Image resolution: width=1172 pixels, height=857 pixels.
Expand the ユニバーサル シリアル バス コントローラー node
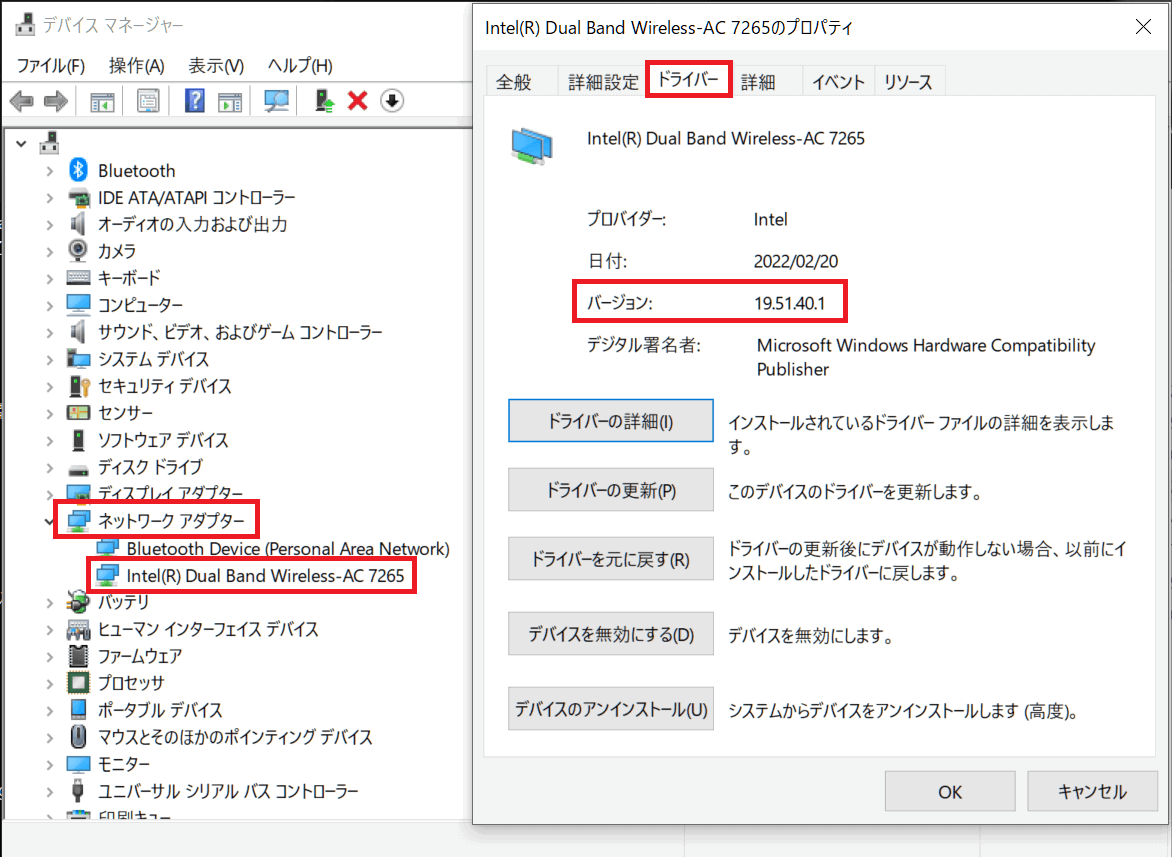pyautogui.click(x=49, y=791)
